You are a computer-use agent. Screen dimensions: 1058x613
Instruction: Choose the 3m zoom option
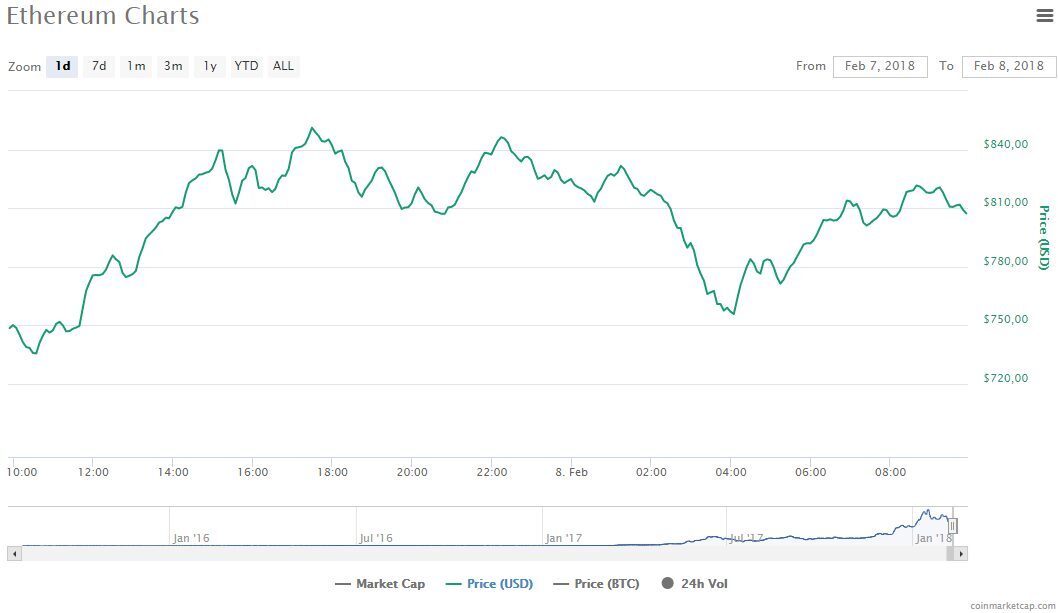click(173, 66)
